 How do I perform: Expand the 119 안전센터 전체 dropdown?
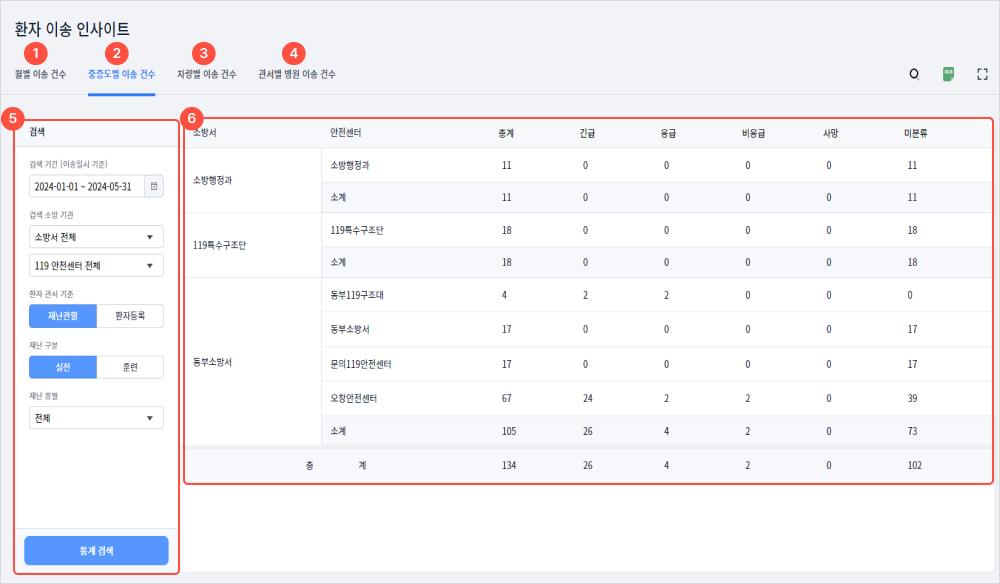click(x=96, y=265)
